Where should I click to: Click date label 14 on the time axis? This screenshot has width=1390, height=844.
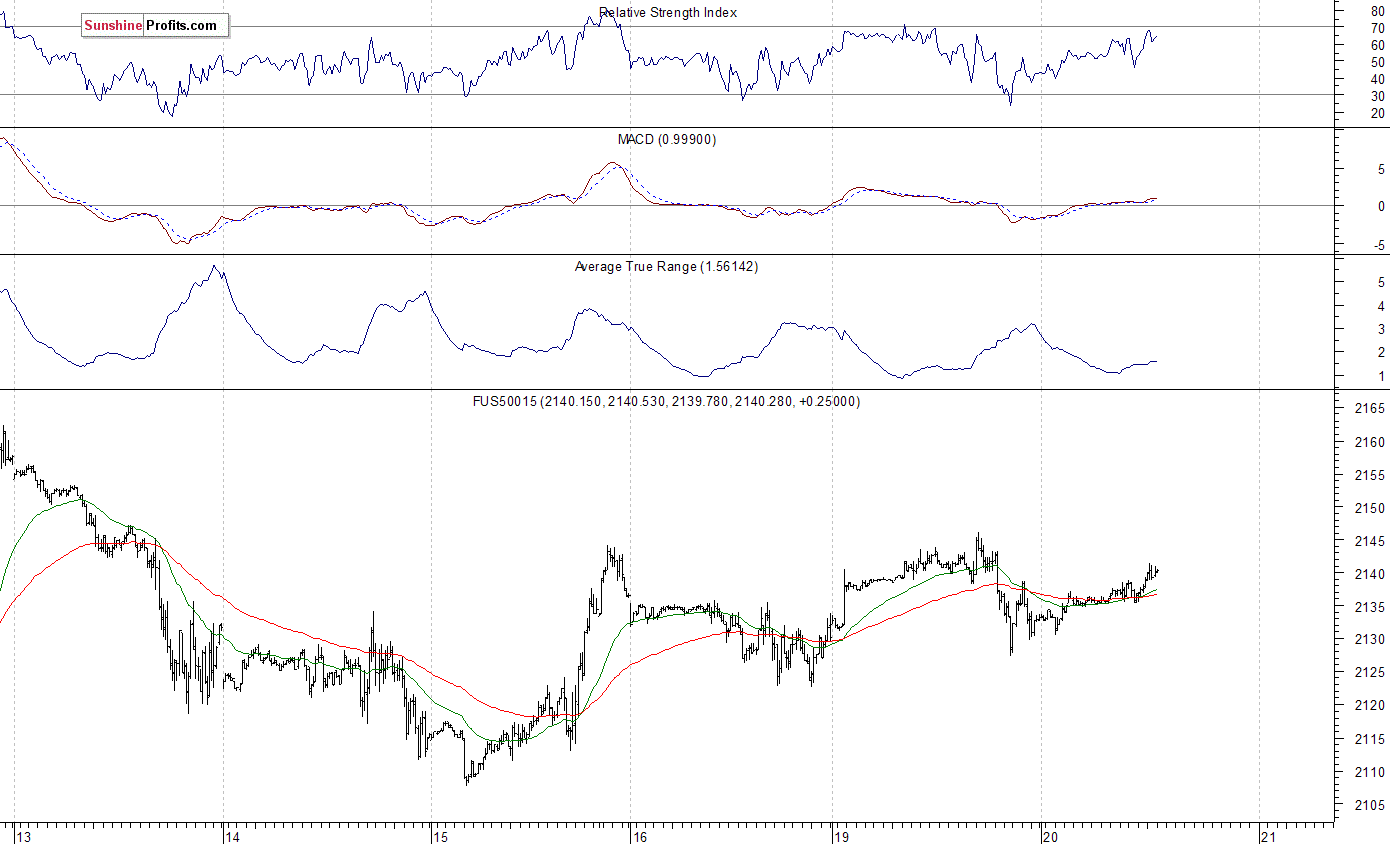(232, 836)
